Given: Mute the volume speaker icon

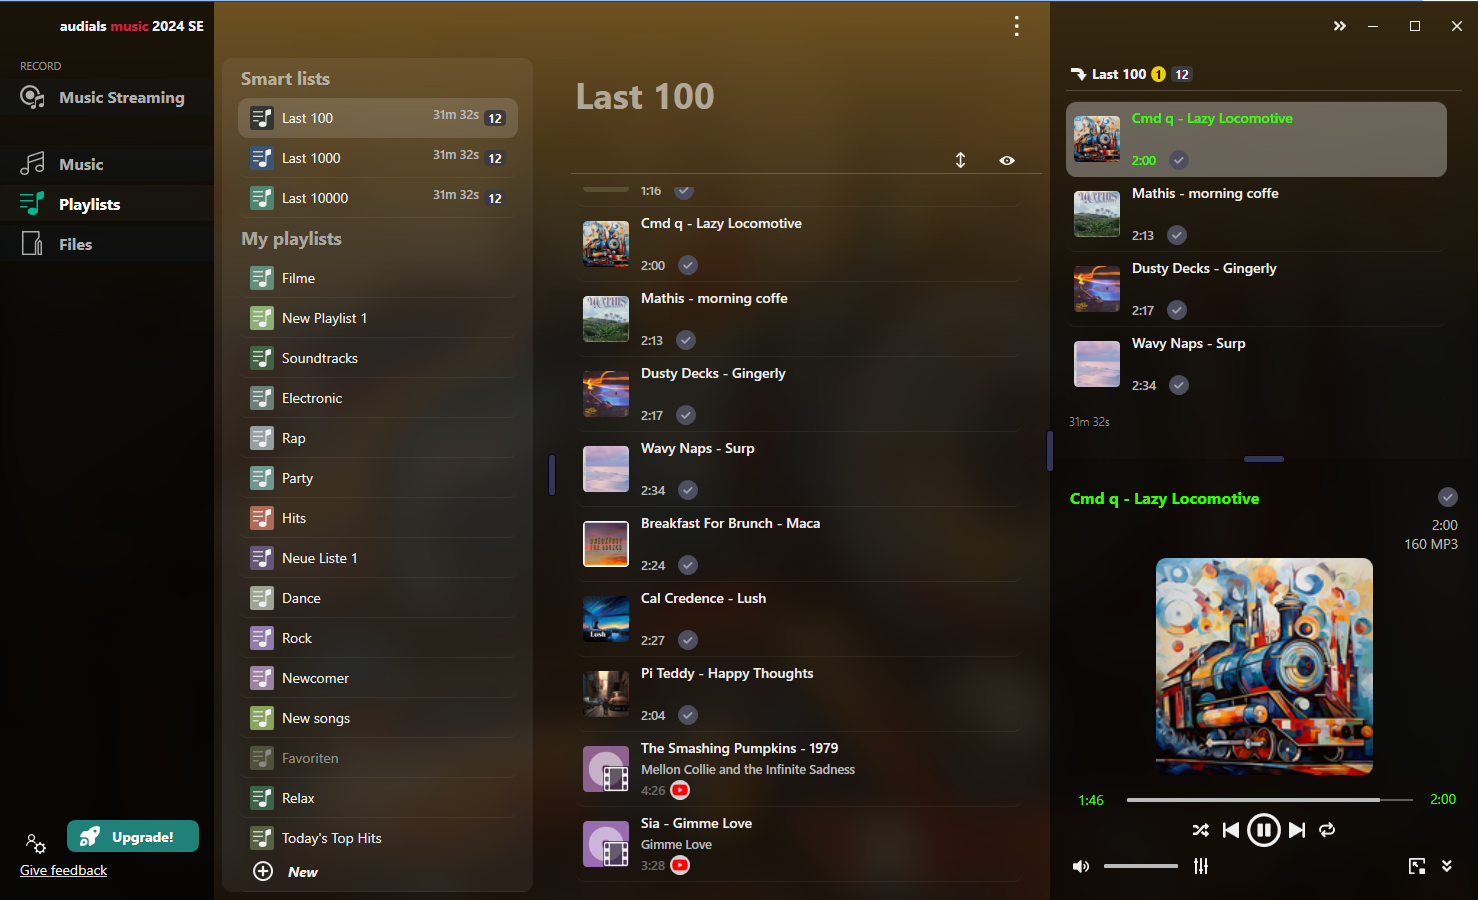Looking at the screenshot, I should (x=1080, y=866).
